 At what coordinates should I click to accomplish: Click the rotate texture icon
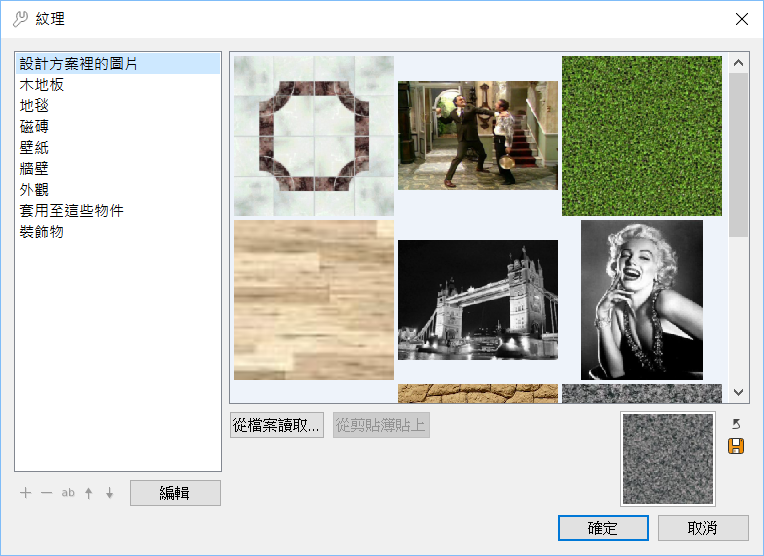736,424
